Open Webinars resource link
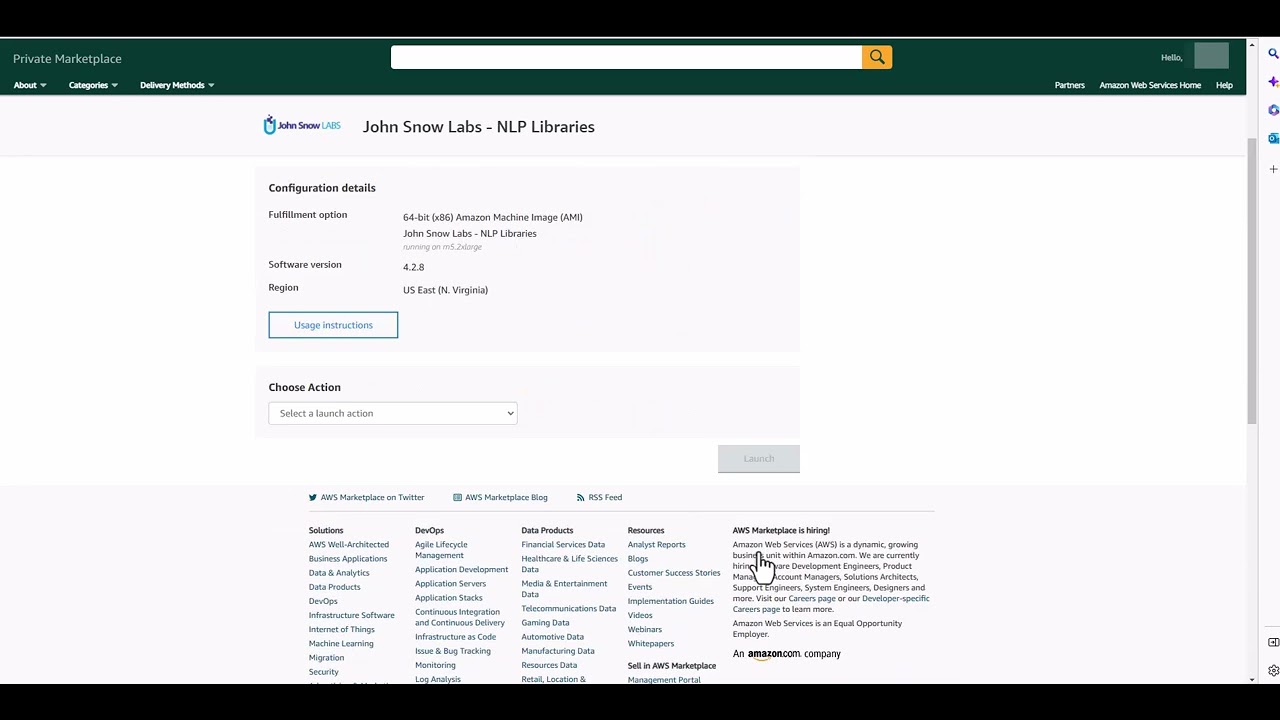 [x=645, y=630]
